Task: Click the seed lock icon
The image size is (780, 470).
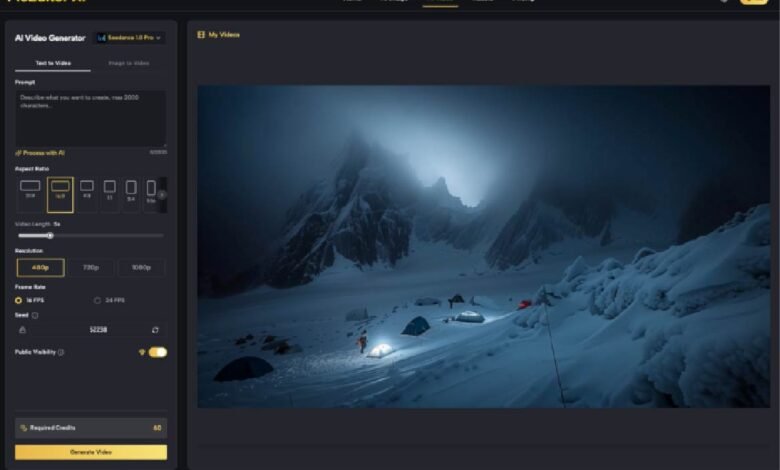Action: (x=22, y=329)
